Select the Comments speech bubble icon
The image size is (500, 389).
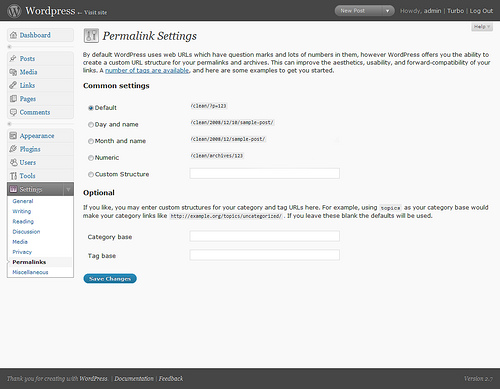pos(13,112)
